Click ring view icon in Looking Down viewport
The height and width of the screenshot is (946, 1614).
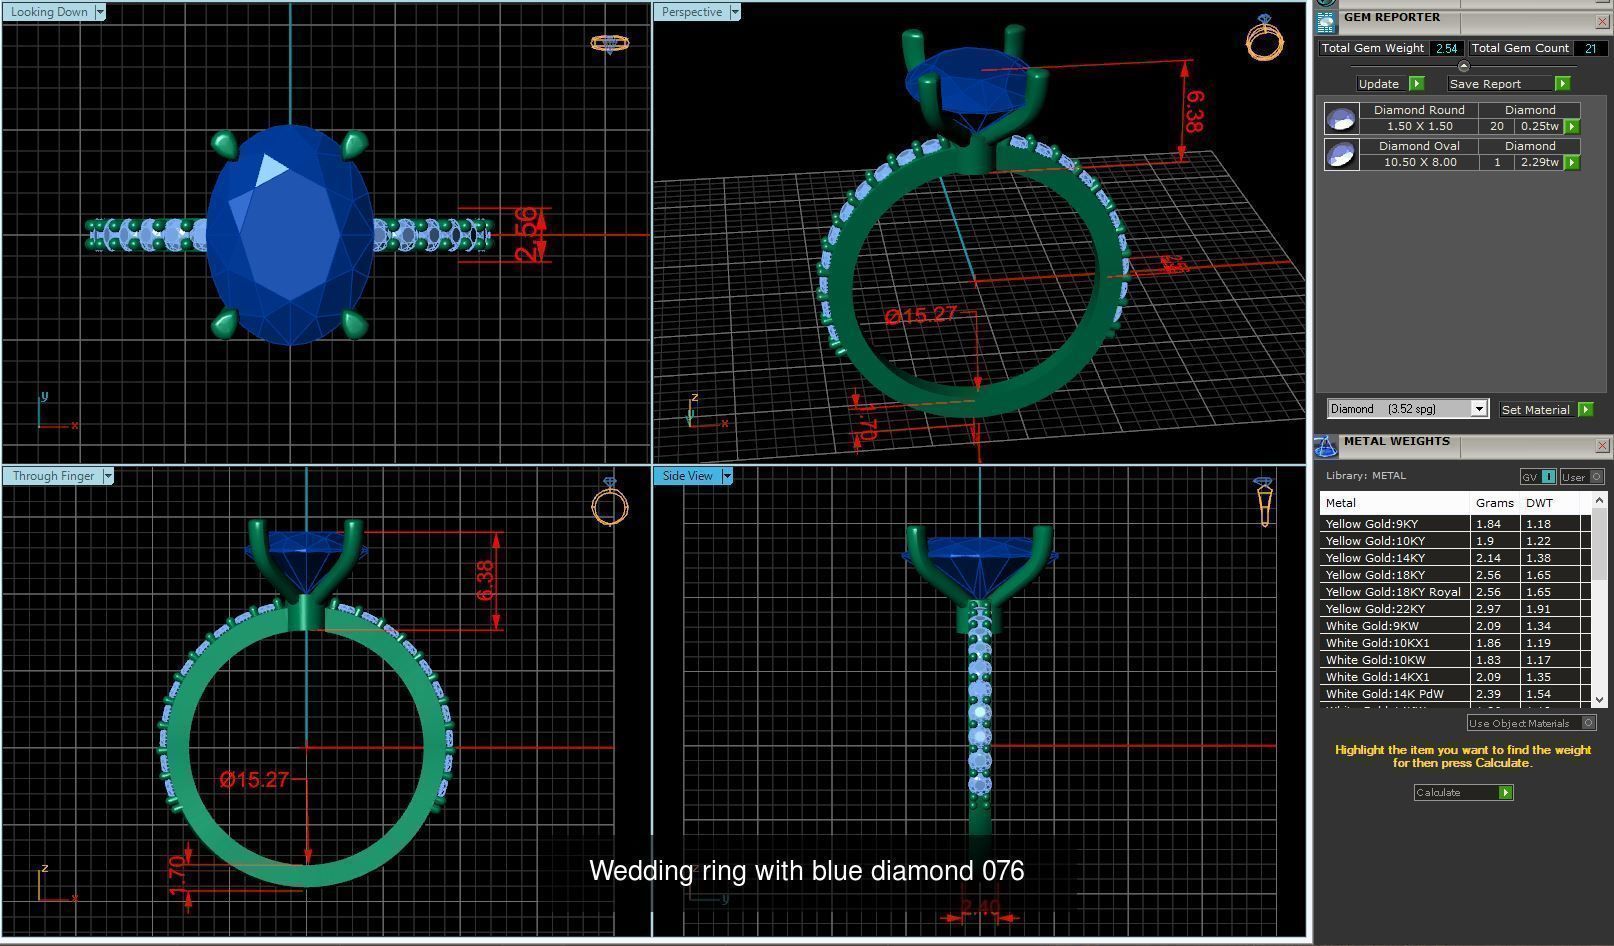609,44
